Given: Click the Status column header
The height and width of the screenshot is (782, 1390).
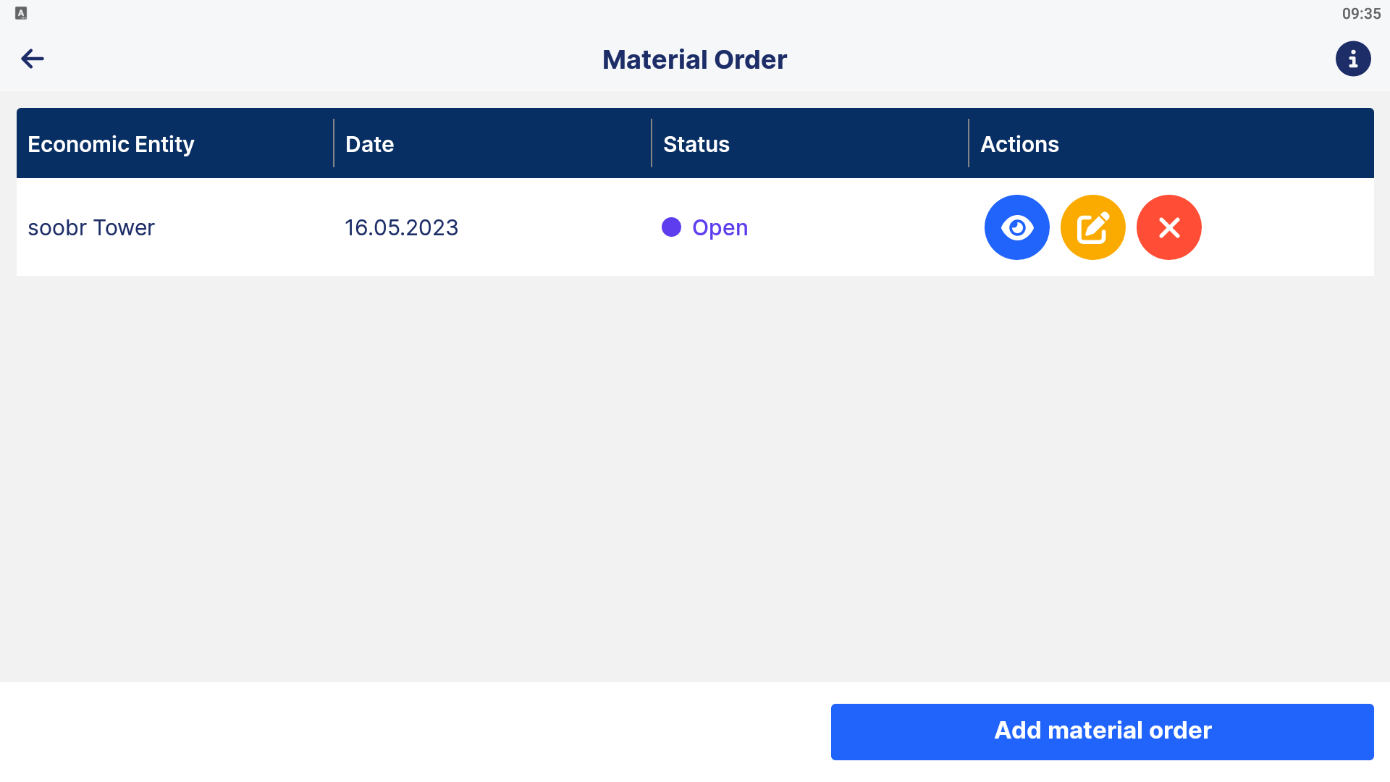Looking at the screenshot, I should [x=696, y=144].
